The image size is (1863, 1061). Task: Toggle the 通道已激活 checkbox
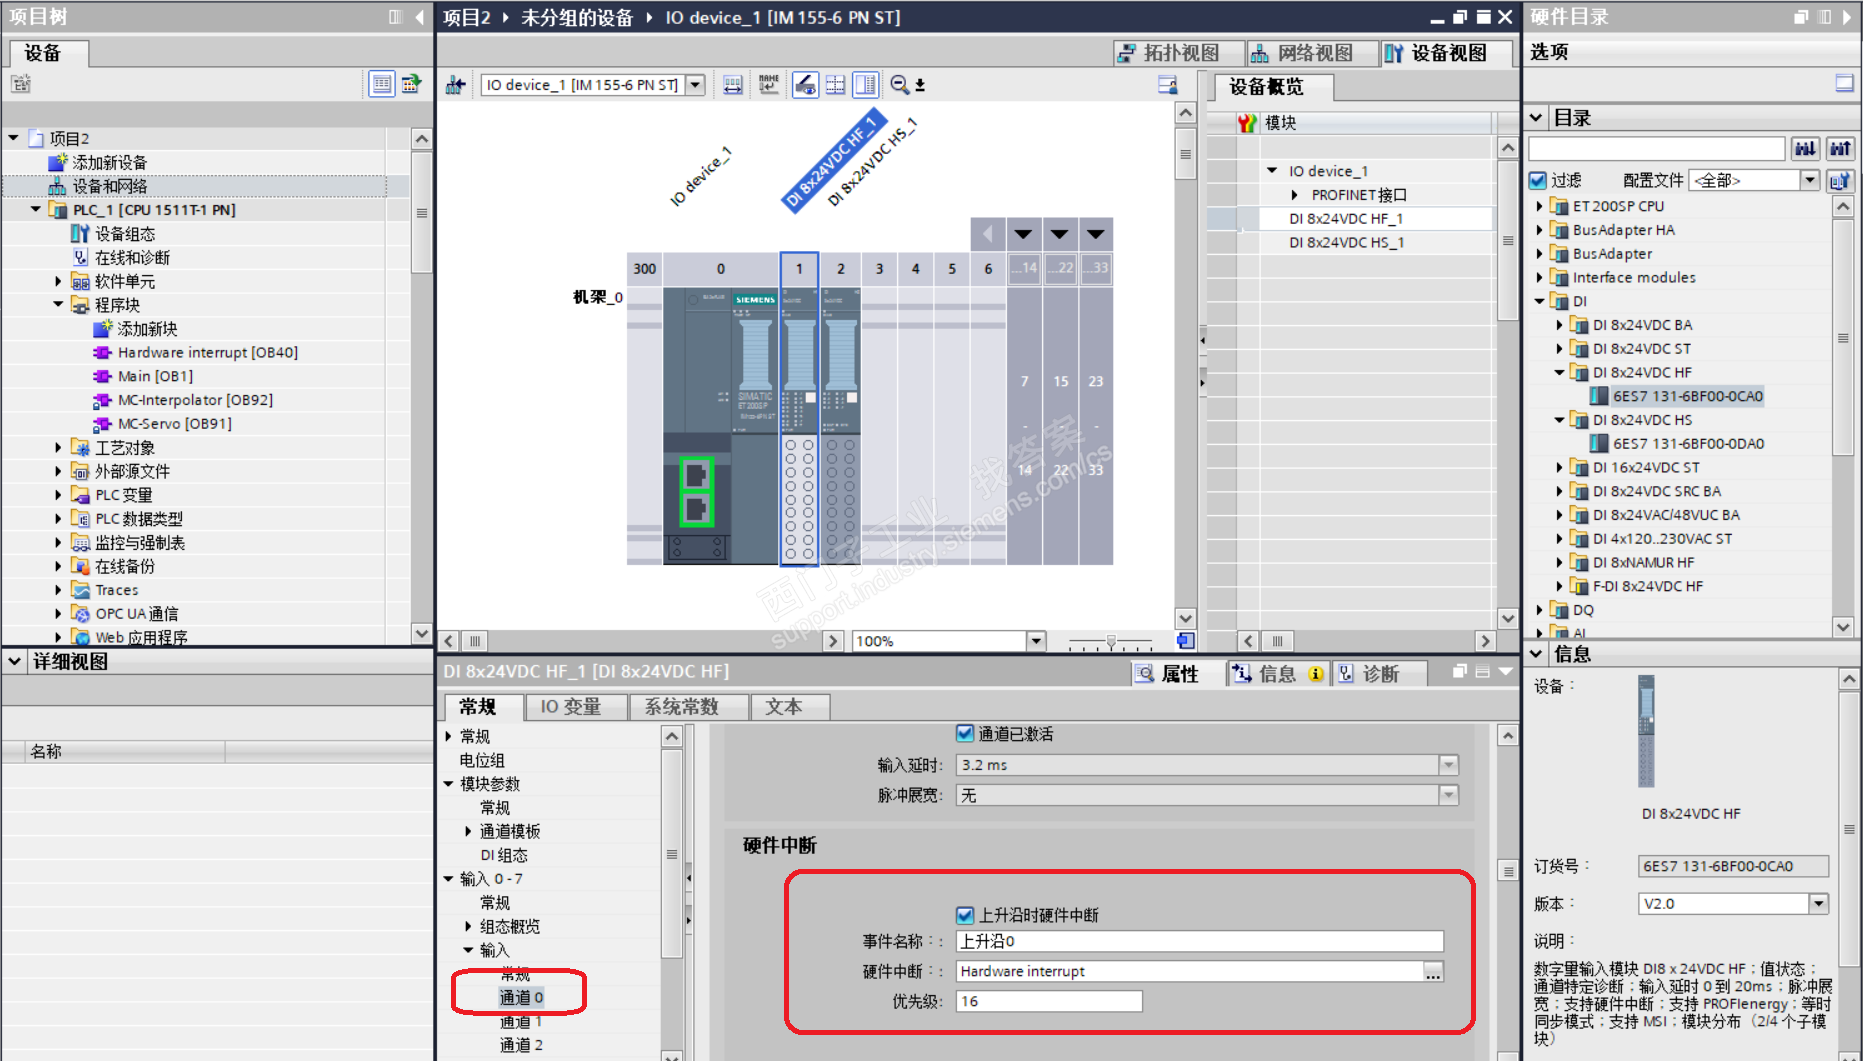[x=965, y=734]
